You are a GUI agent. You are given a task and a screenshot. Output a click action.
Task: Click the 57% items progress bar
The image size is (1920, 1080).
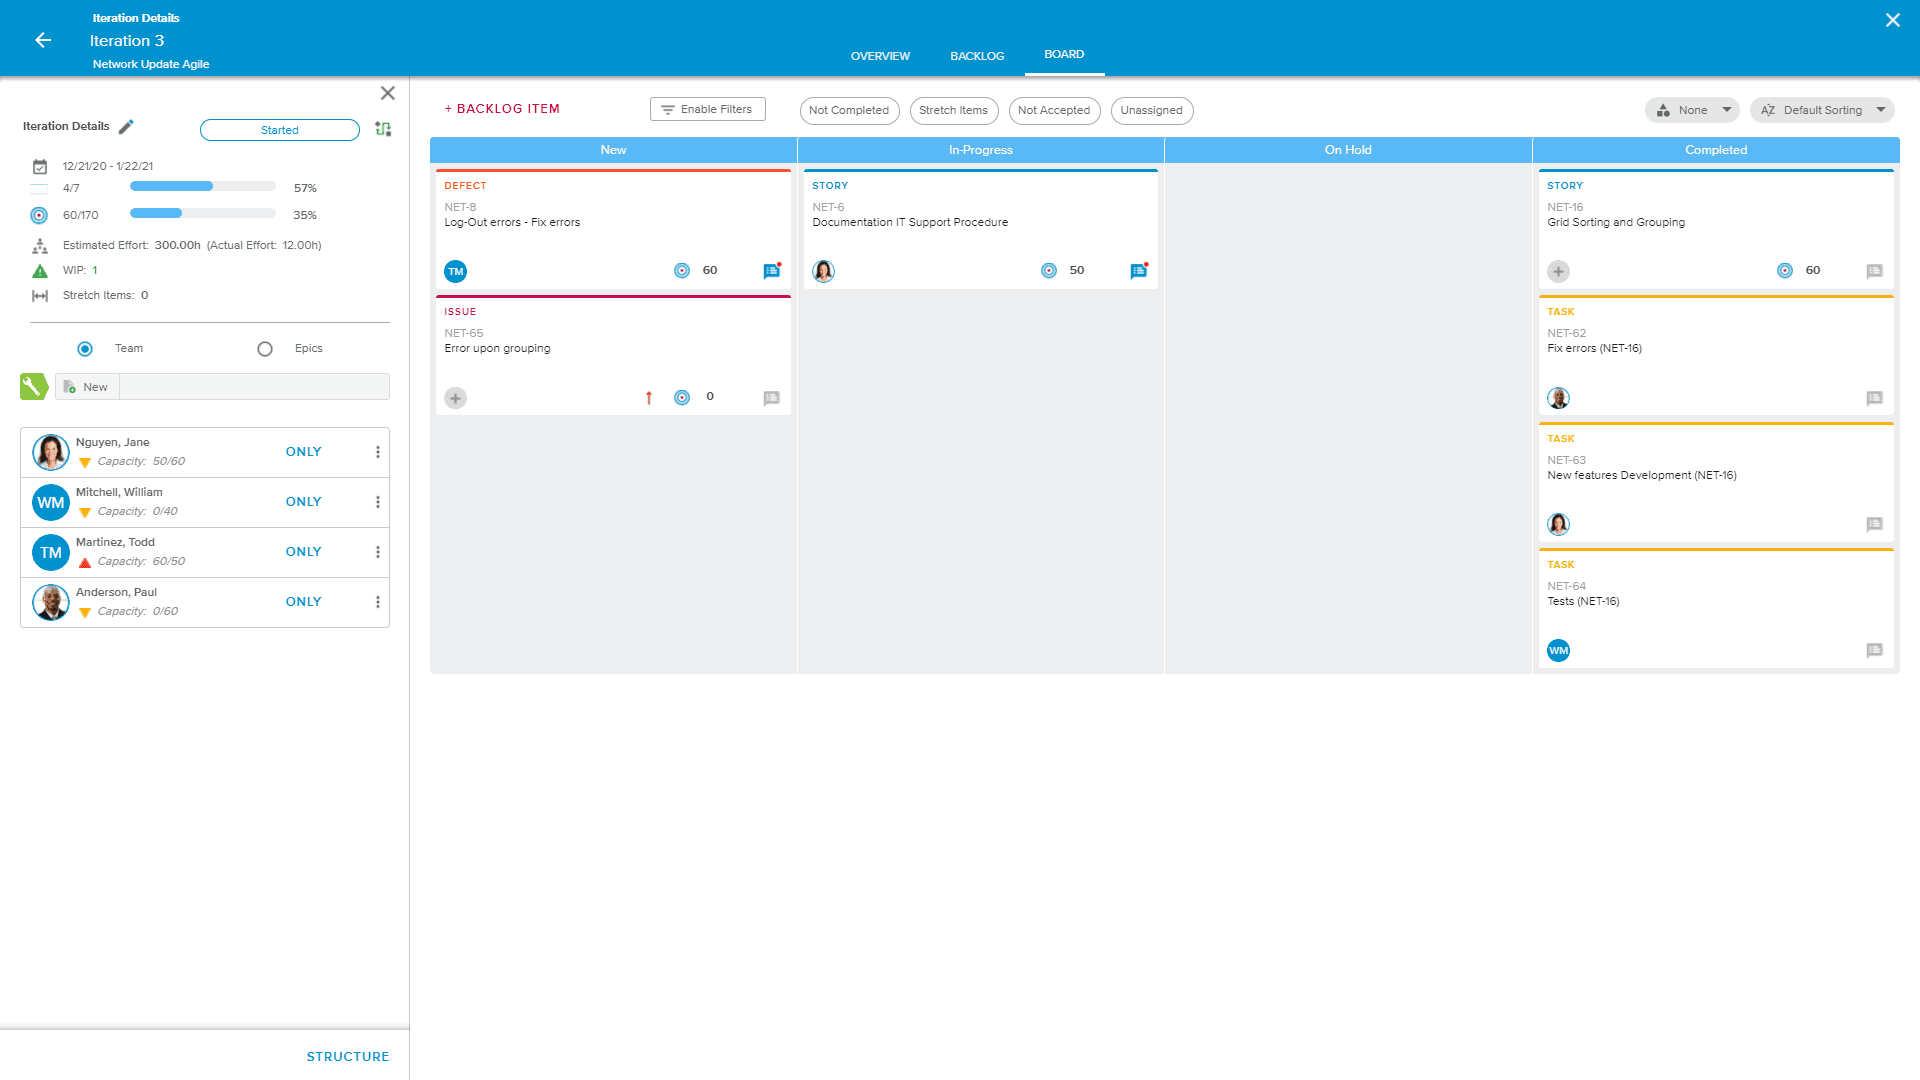203,186
